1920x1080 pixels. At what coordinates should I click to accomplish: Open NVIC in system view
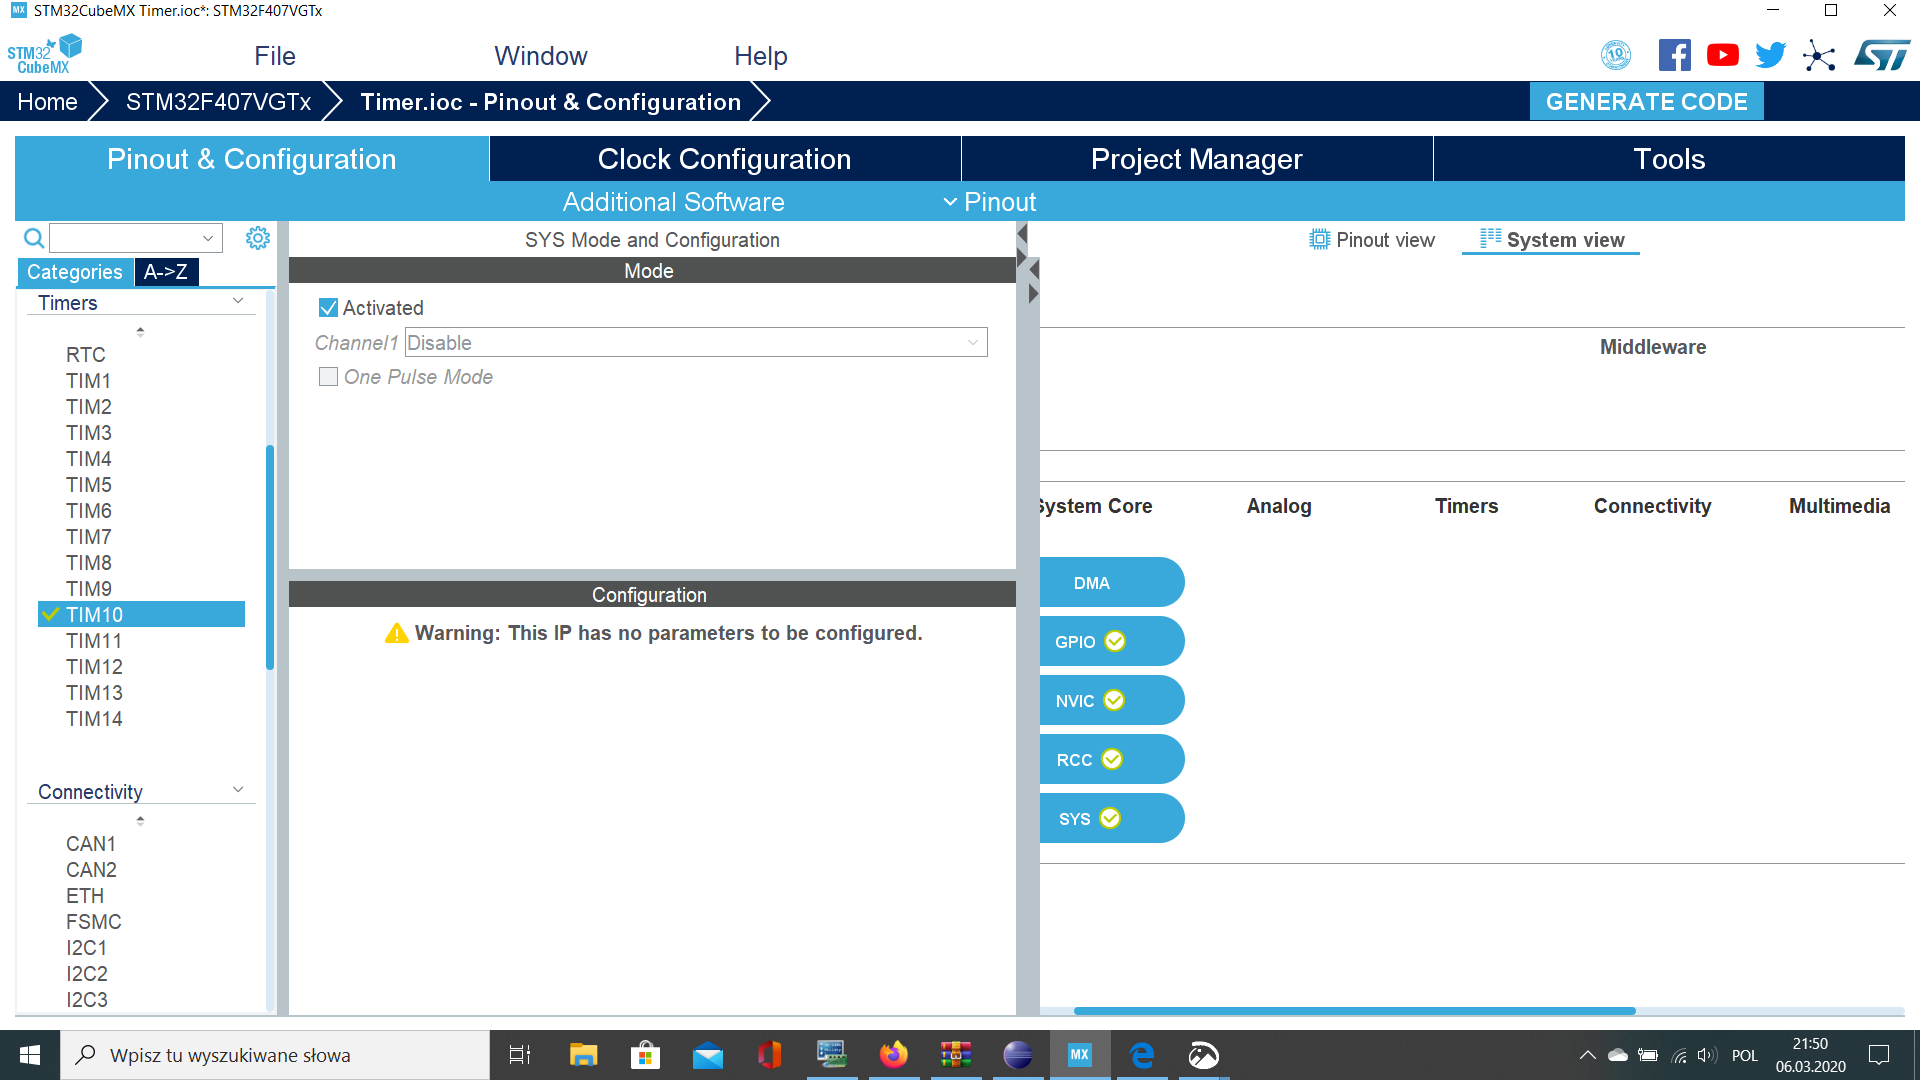[x=1111, y=701]
